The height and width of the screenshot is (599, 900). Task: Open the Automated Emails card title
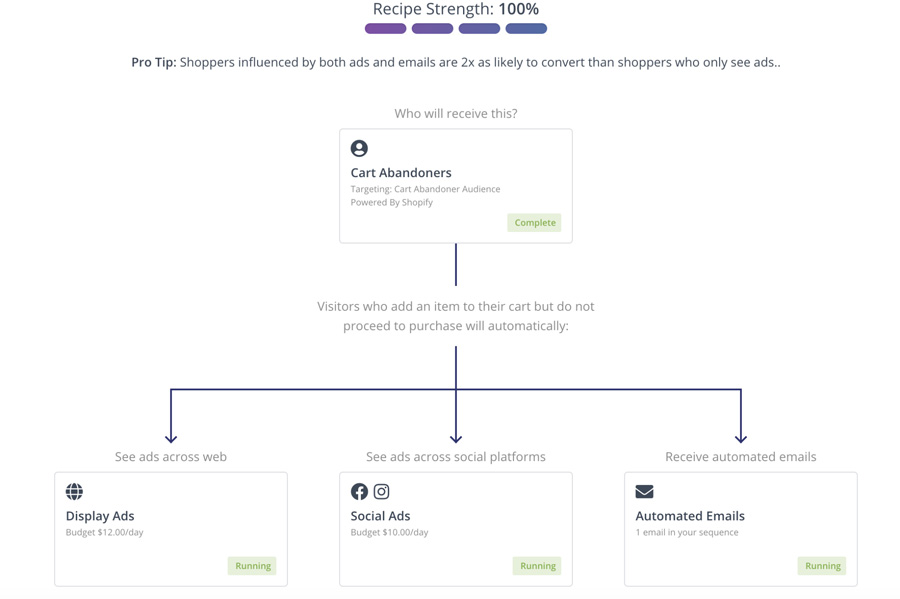point(690,516)
